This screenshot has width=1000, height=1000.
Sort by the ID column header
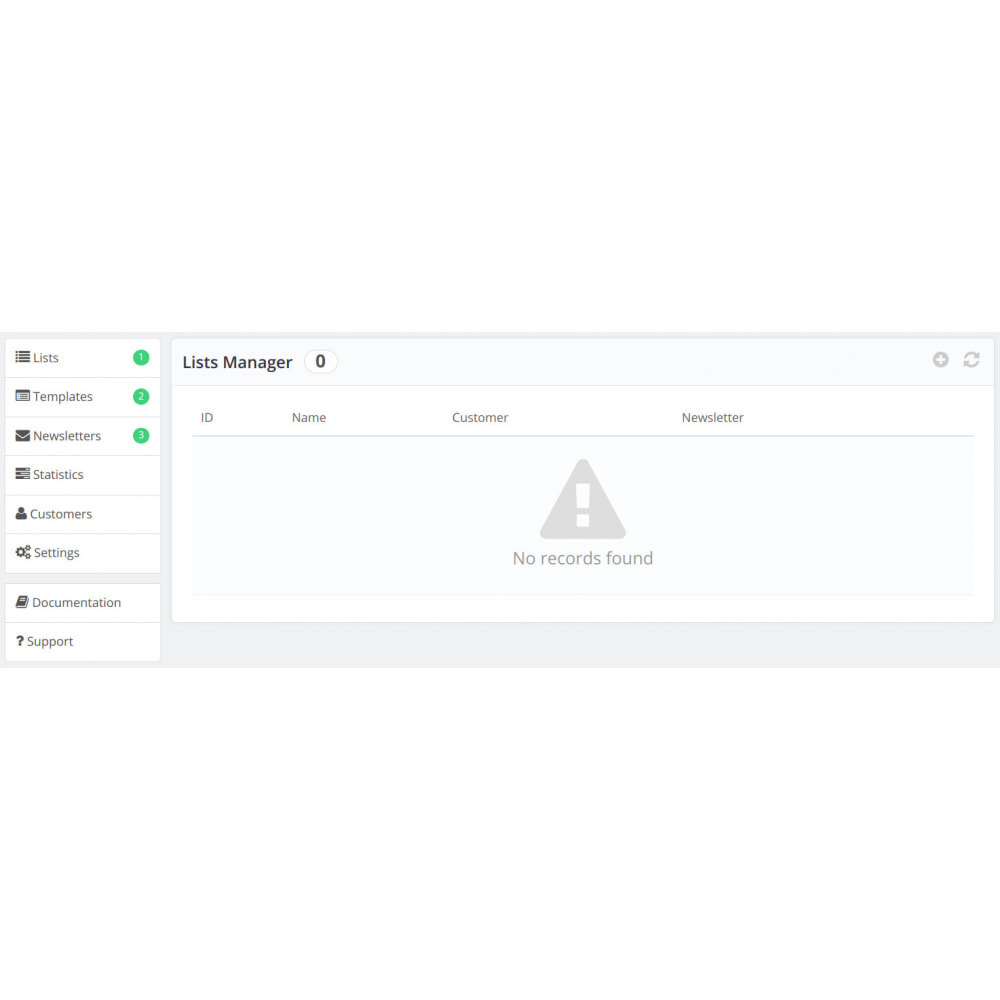pos(207,418)
